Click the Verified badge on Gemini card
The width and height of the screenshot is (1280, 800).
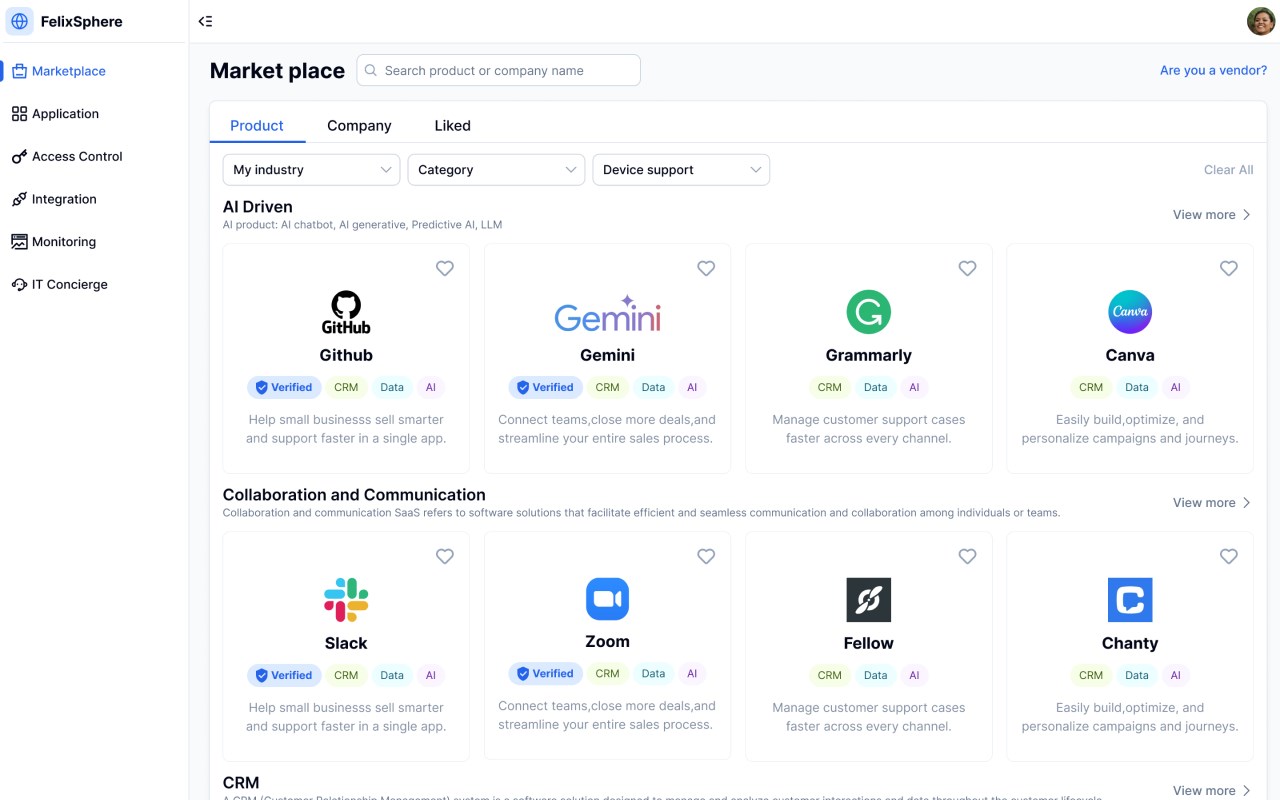546,387
